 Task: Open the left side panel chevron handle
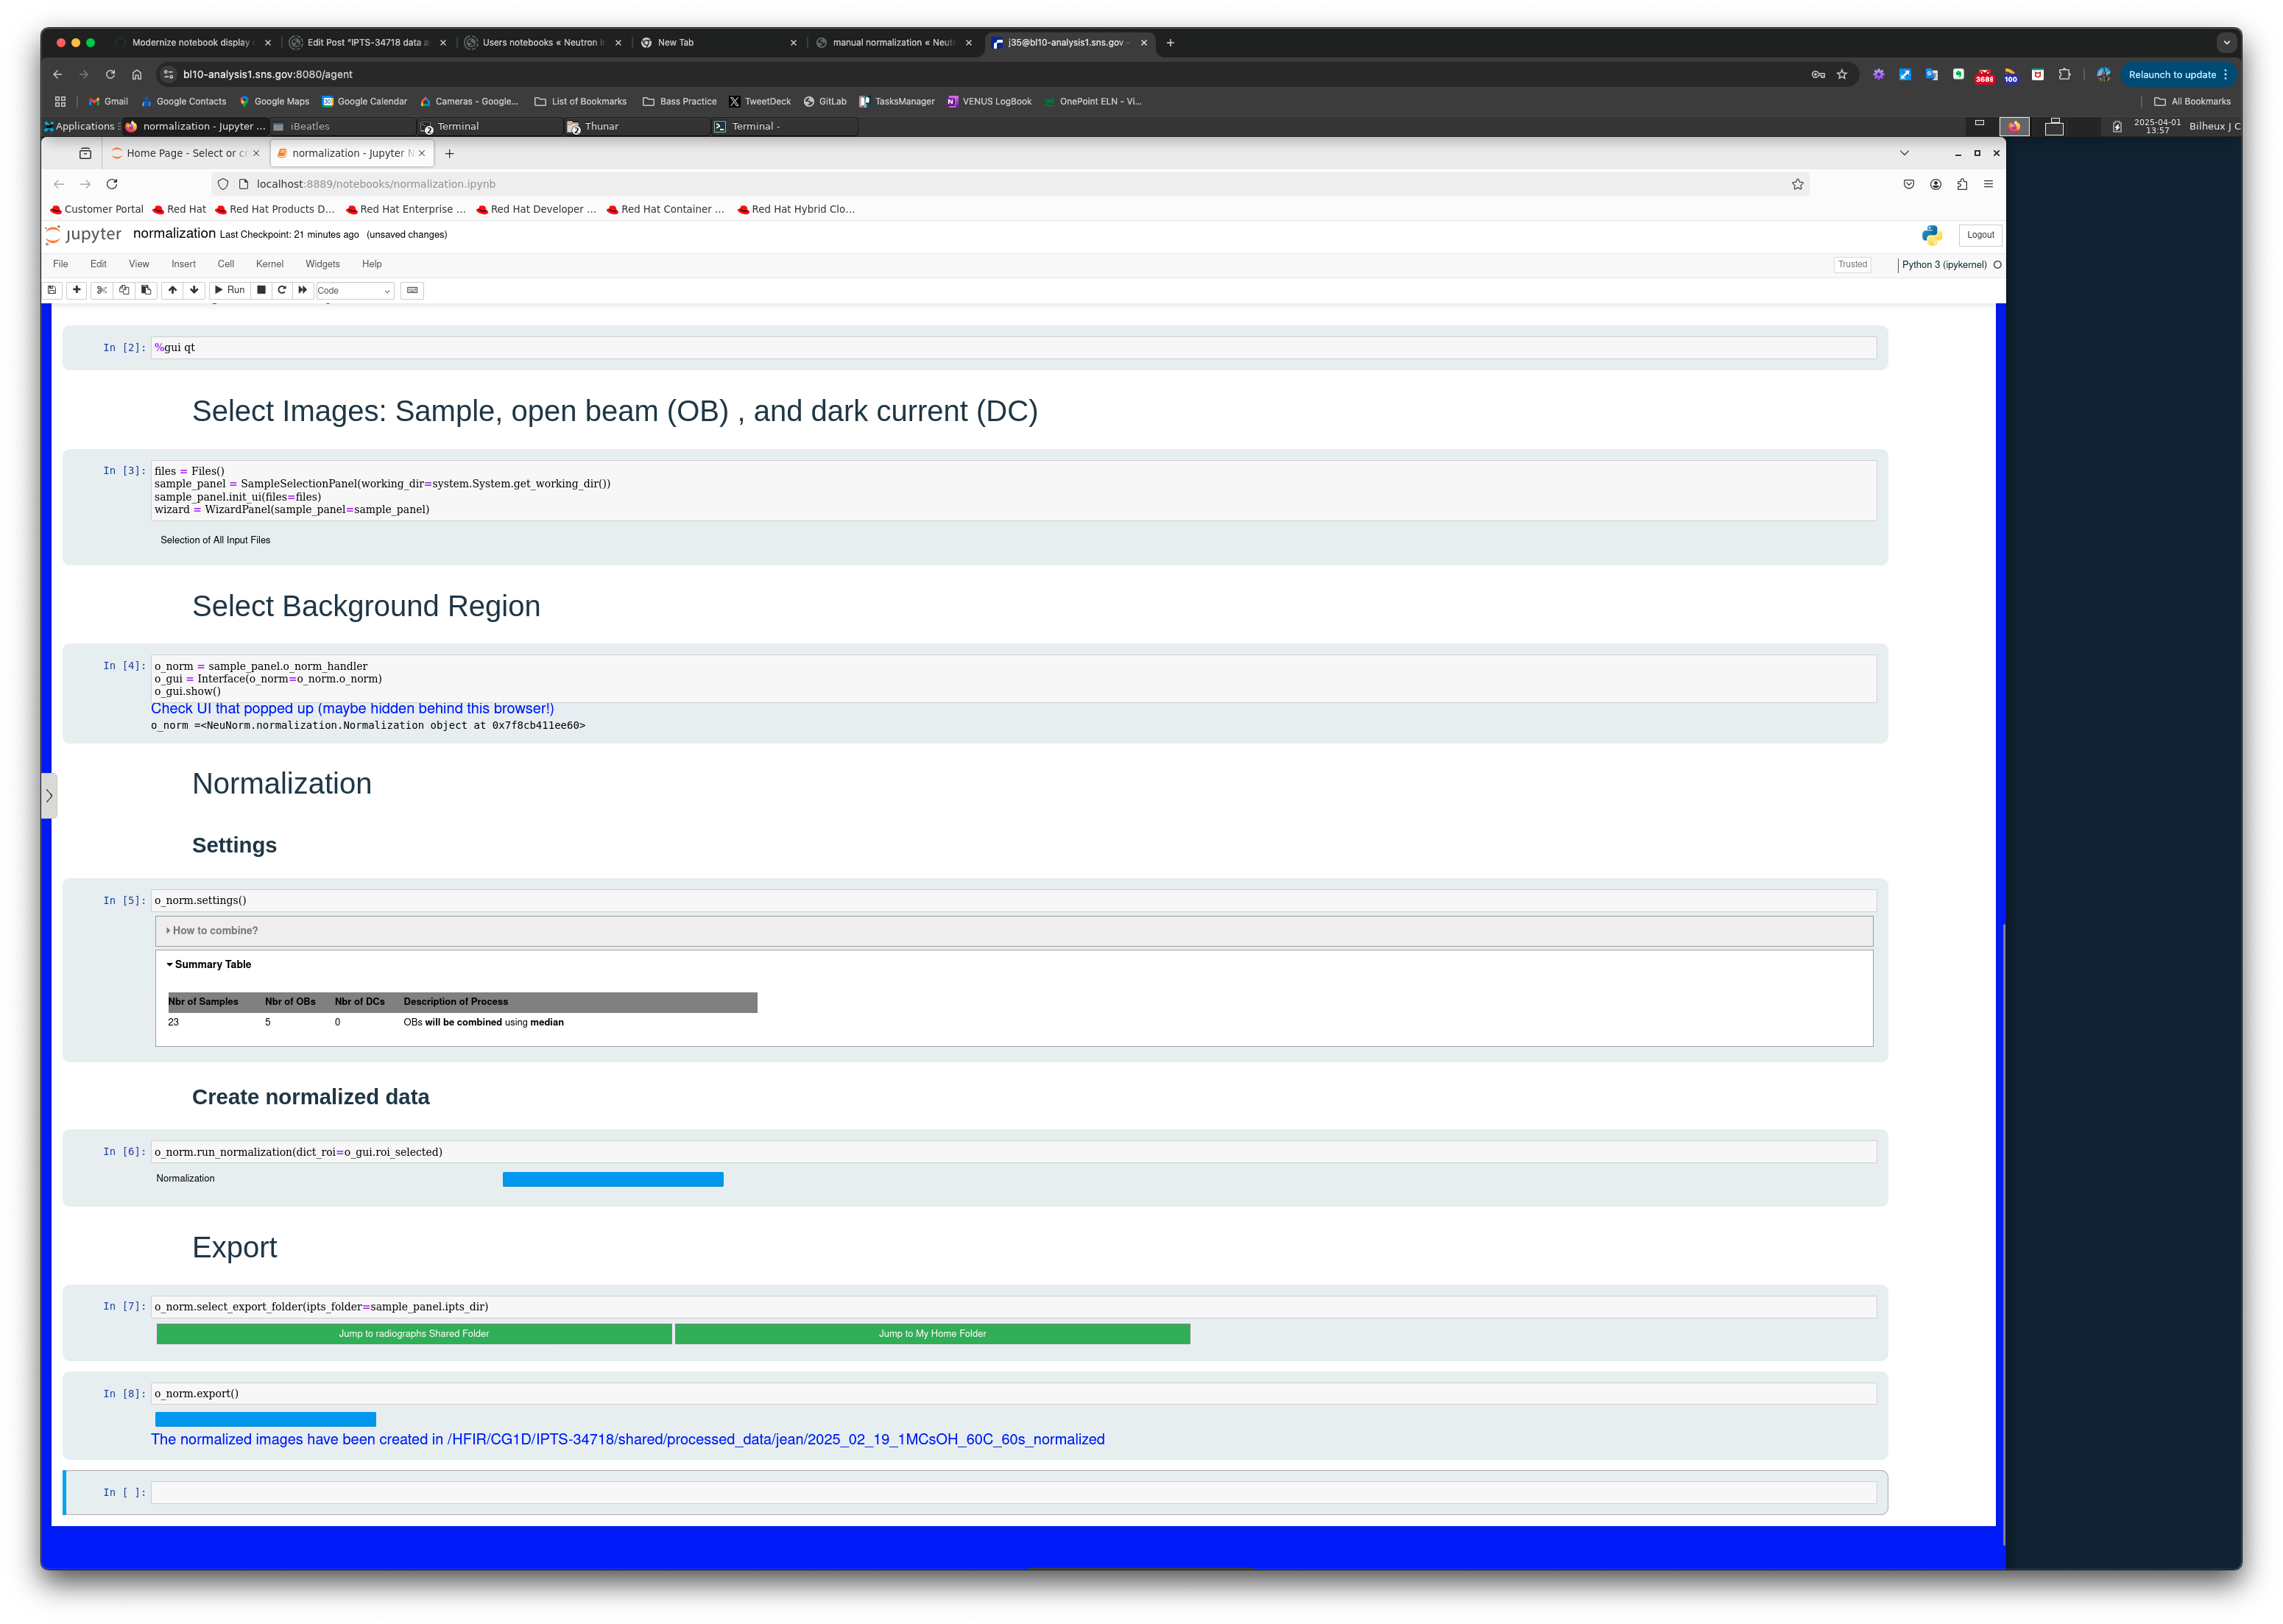click(49, 796)
